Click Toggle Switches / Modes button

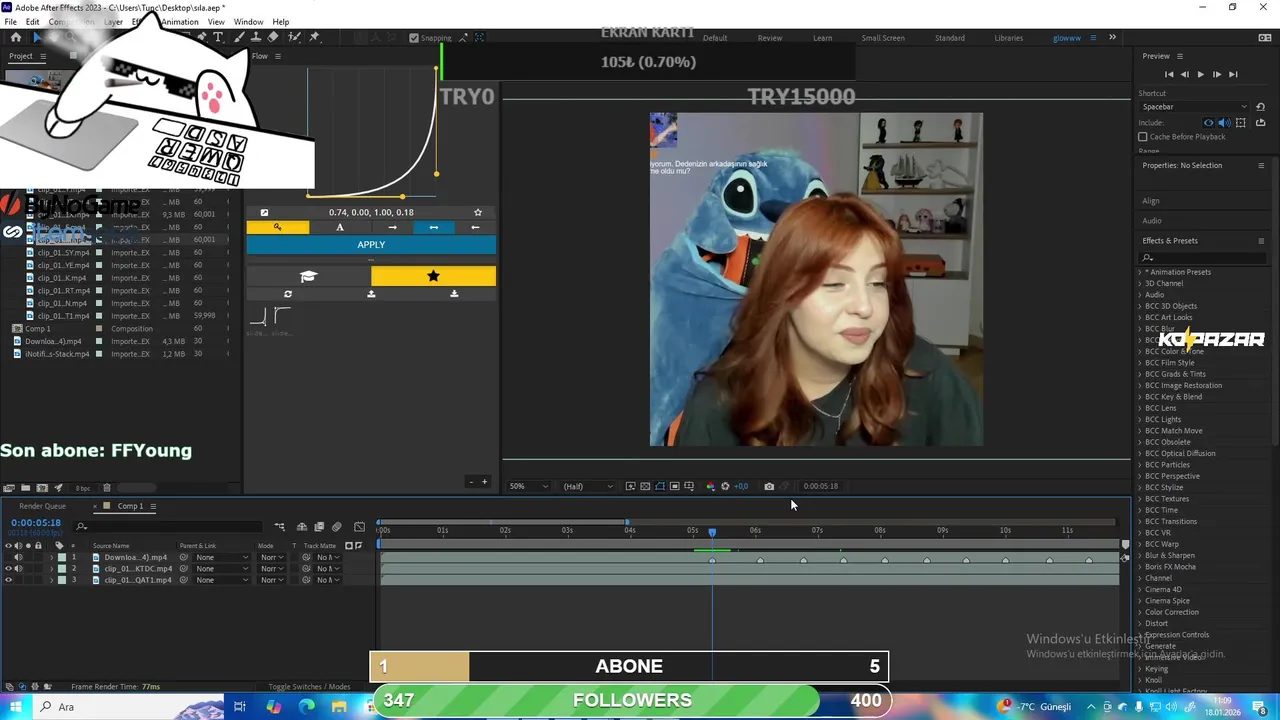[309, 687]
